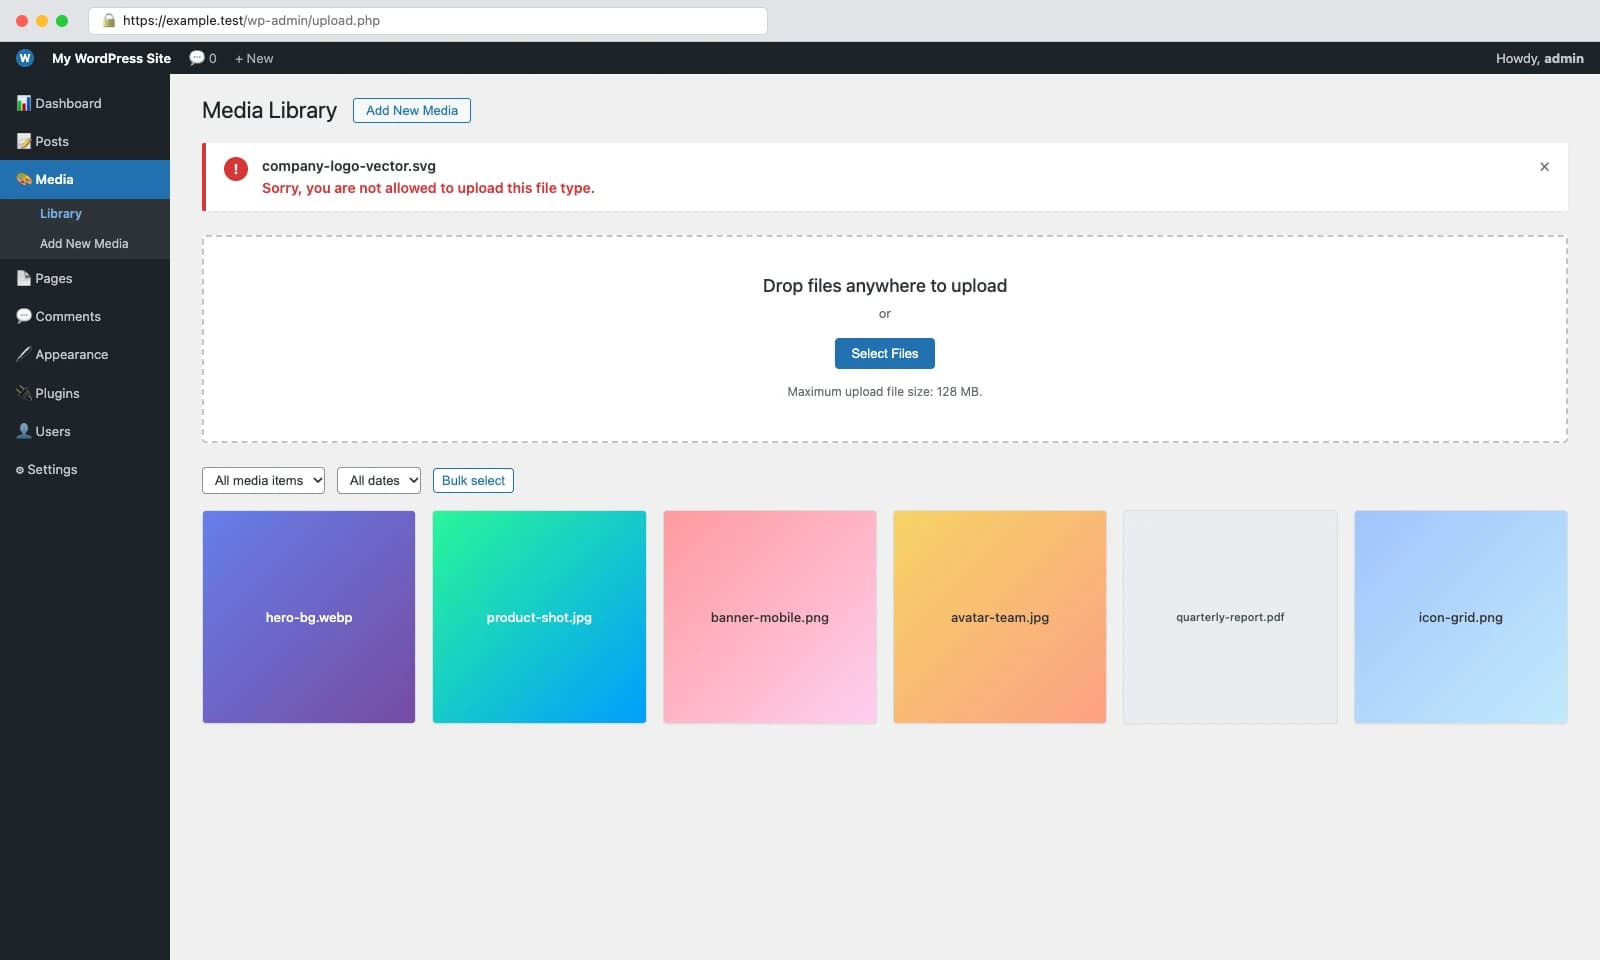Click the red error alert icon
1600x960 pixels.
pyautogui.click(x=236, y=169)
